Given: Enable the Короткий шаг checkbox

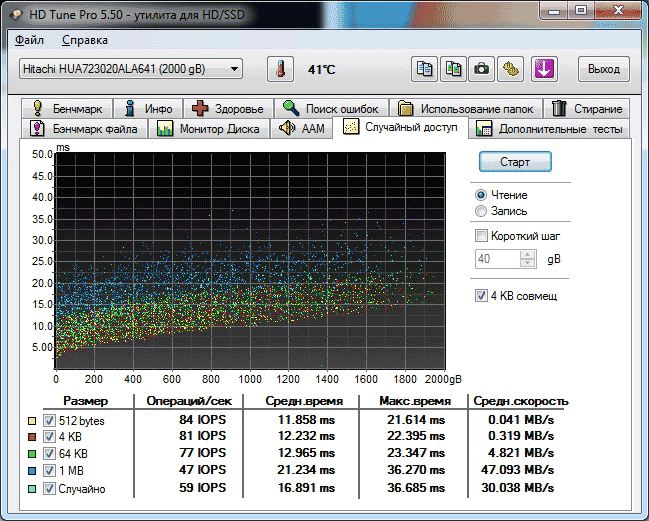Looking at the screenshot, I should coord(482,237).
